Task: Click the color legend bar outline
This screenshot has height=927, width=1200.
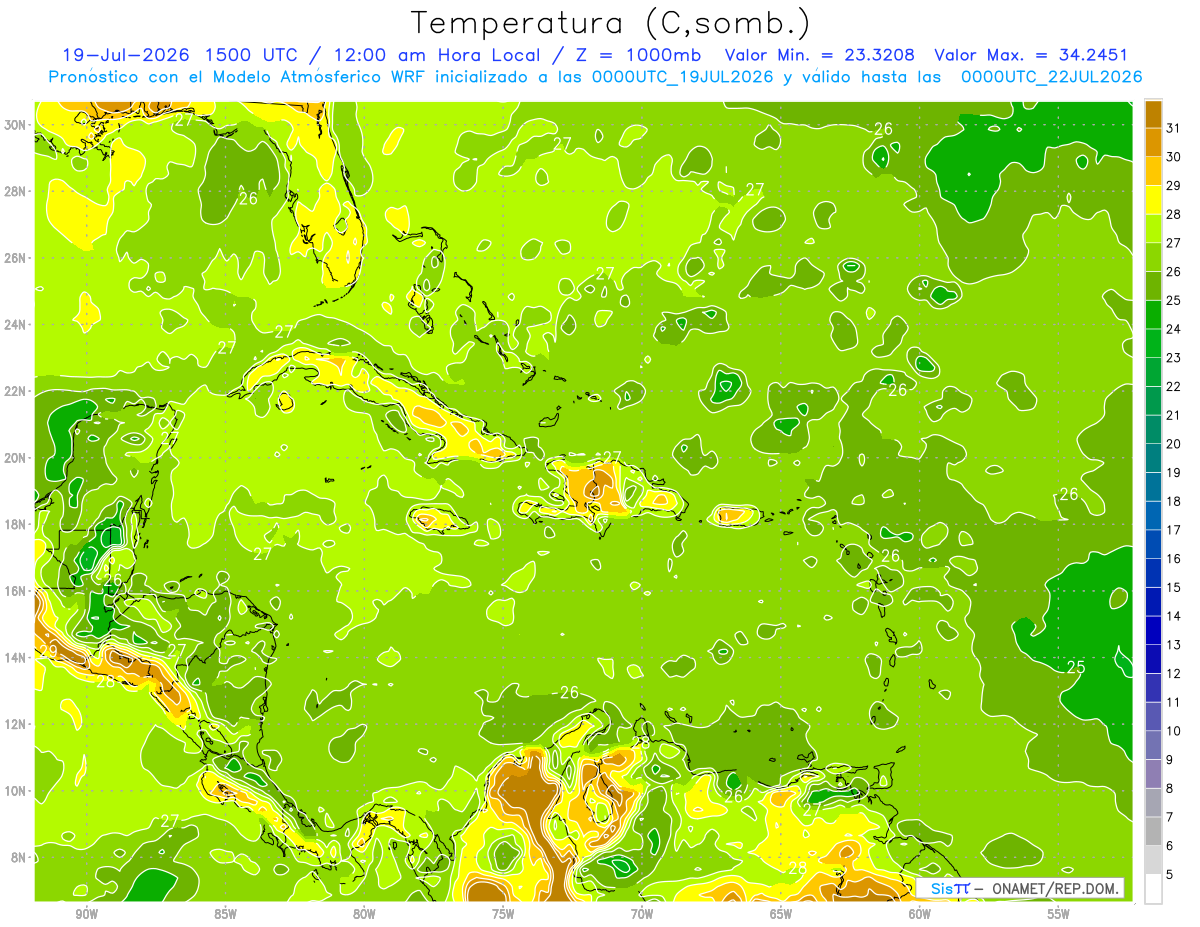Action: tap(1153, 502)
